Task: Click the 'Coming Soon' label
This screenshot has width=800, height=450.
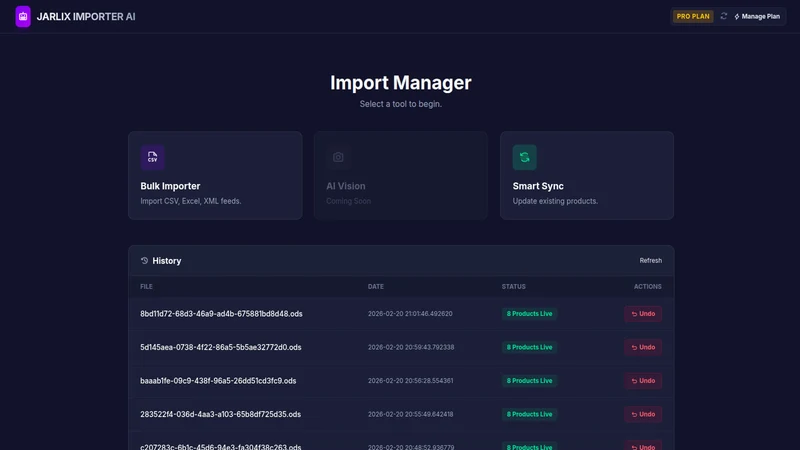Action: coord(348,201)
